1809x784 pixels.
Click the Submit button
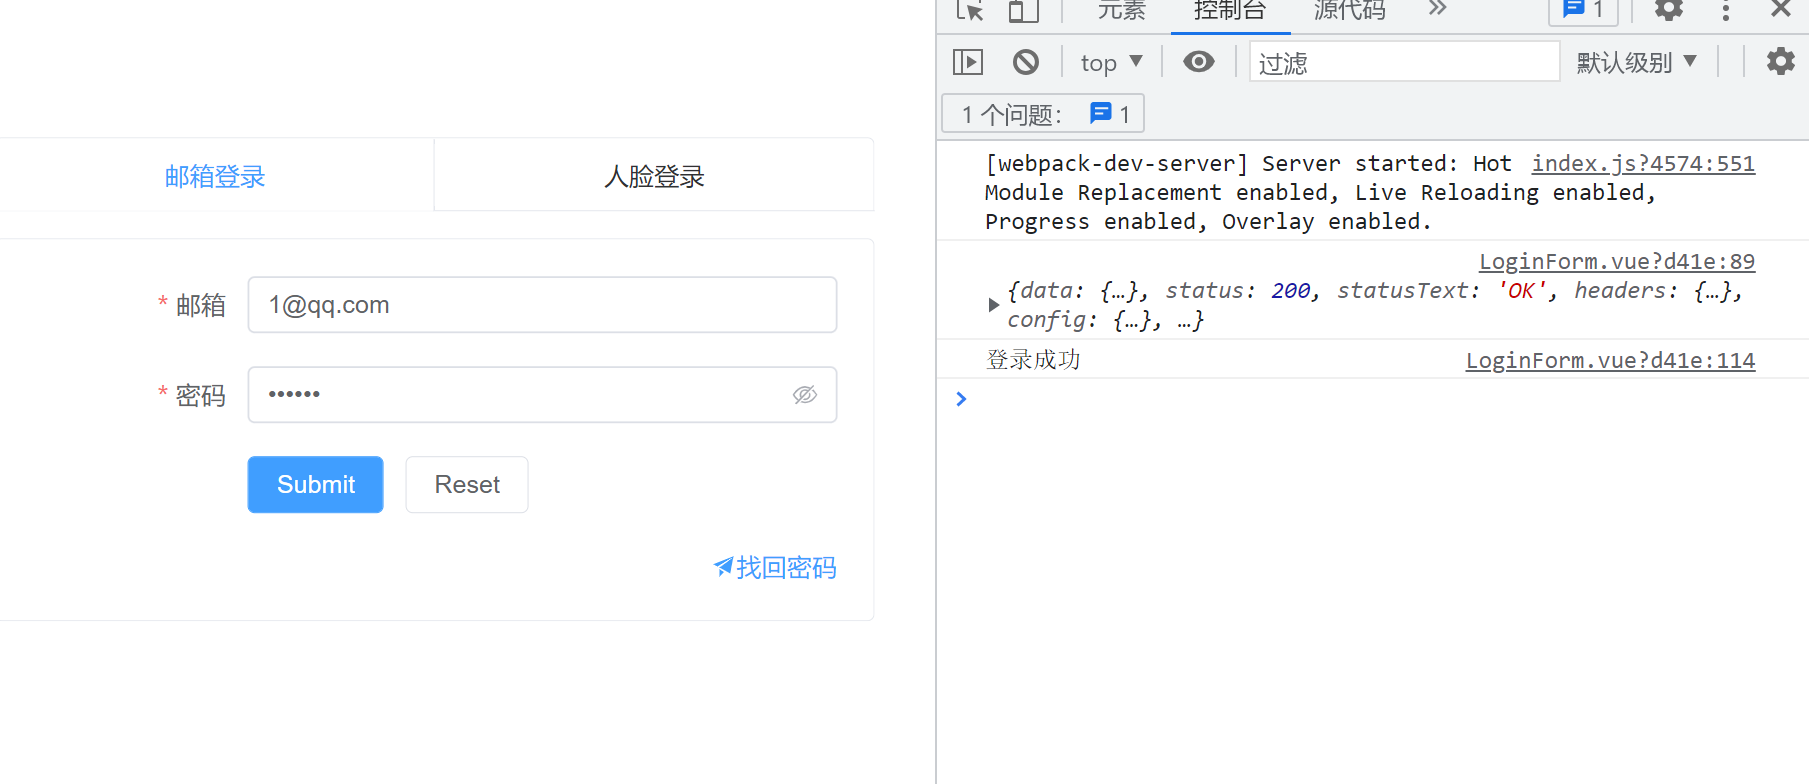[315, 485]
